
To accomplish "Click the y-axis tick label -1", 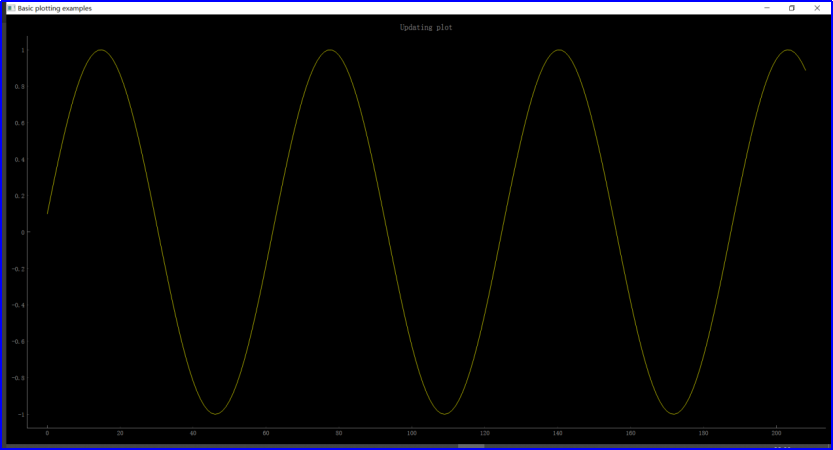I will (21, 414).
